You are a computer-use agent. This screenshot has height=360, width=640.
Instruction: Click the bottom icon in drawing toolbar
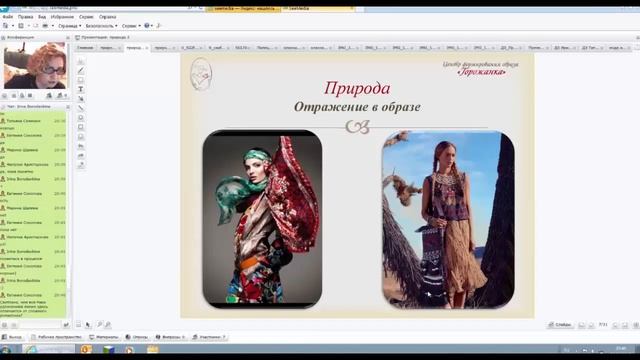click(x=81, y=165)
